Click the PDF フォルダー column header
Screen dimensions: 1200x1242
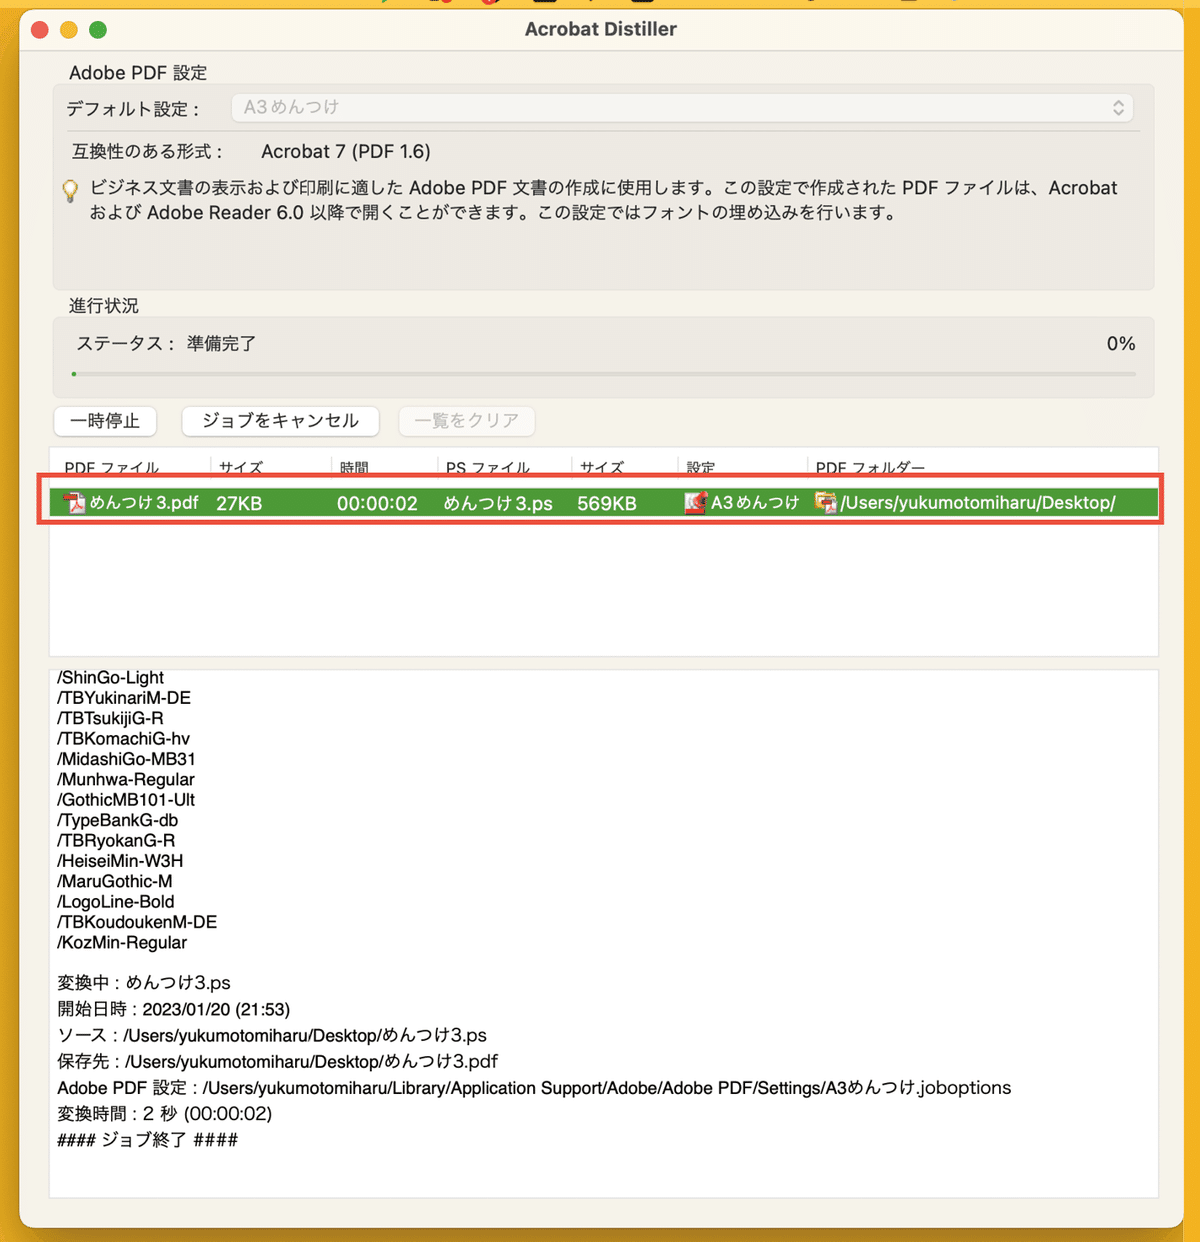[x=870, y=467]
